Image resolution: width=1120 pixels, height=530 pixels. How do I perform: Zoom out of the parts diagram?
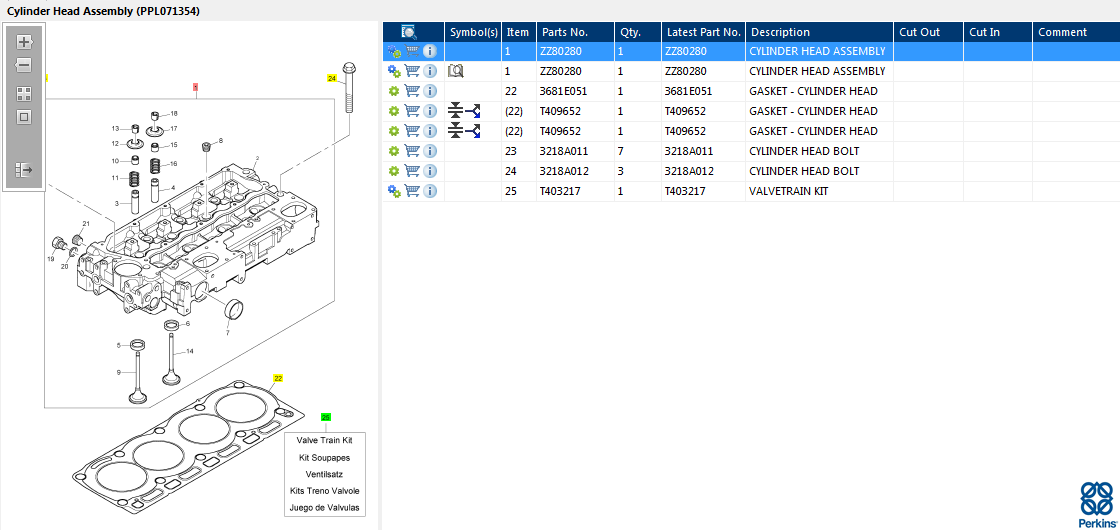click(x=24, y=66)
